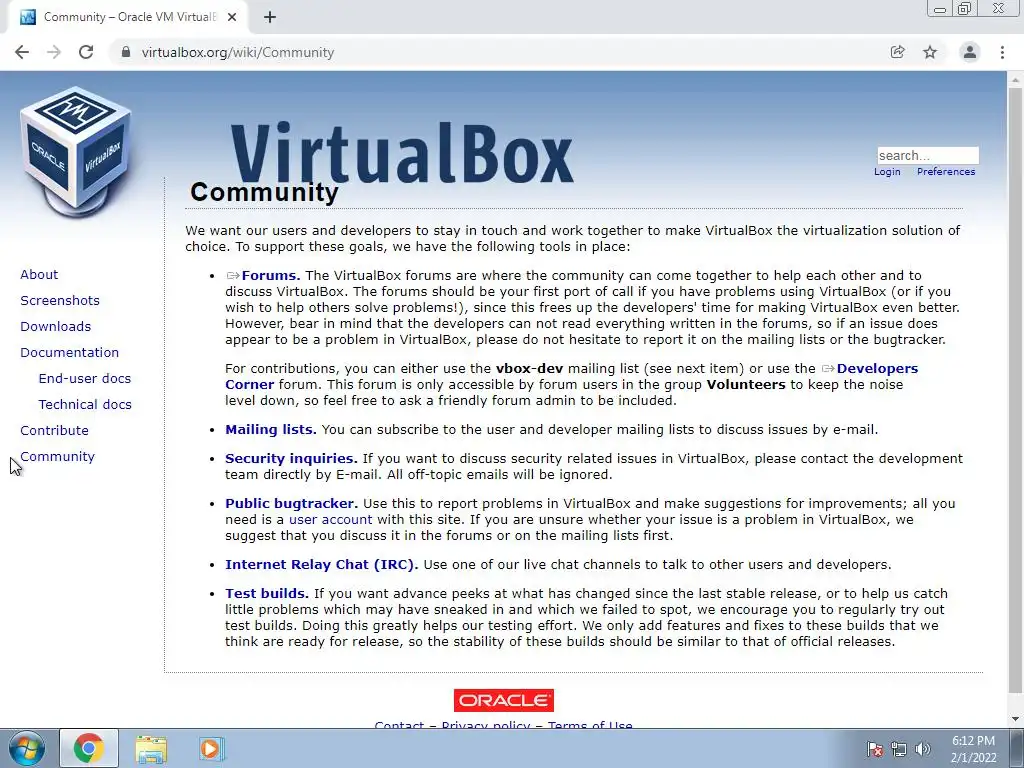Open the Forums link
Viewport: 1024px width, 768px height.
click(263, 276)
